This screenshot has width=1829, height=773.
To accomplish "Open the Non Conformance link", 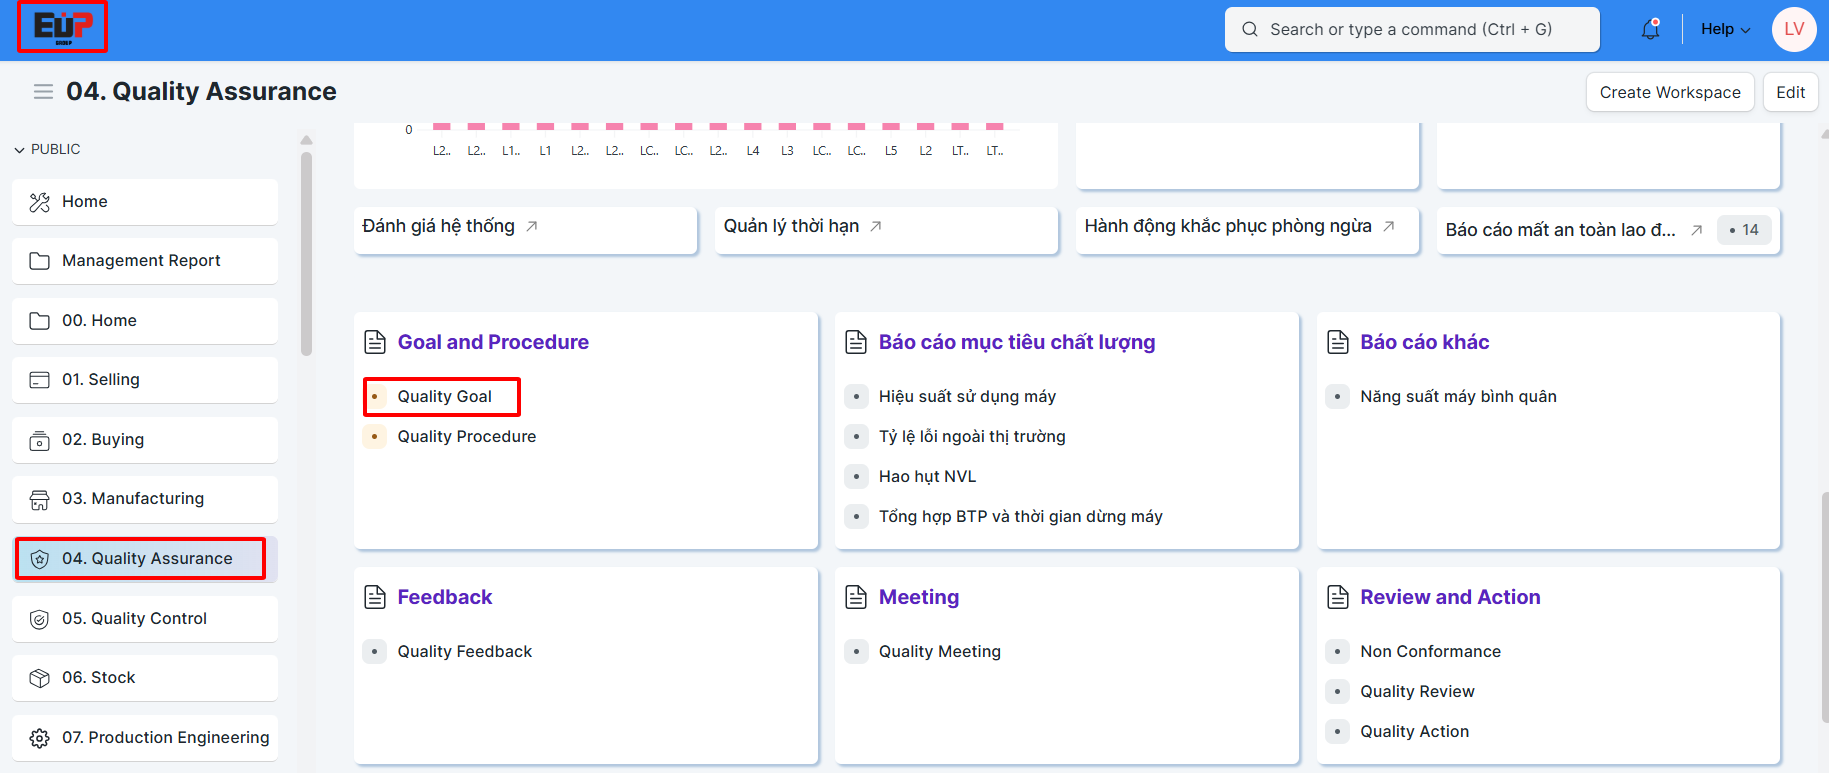I will pos(1430,652).
